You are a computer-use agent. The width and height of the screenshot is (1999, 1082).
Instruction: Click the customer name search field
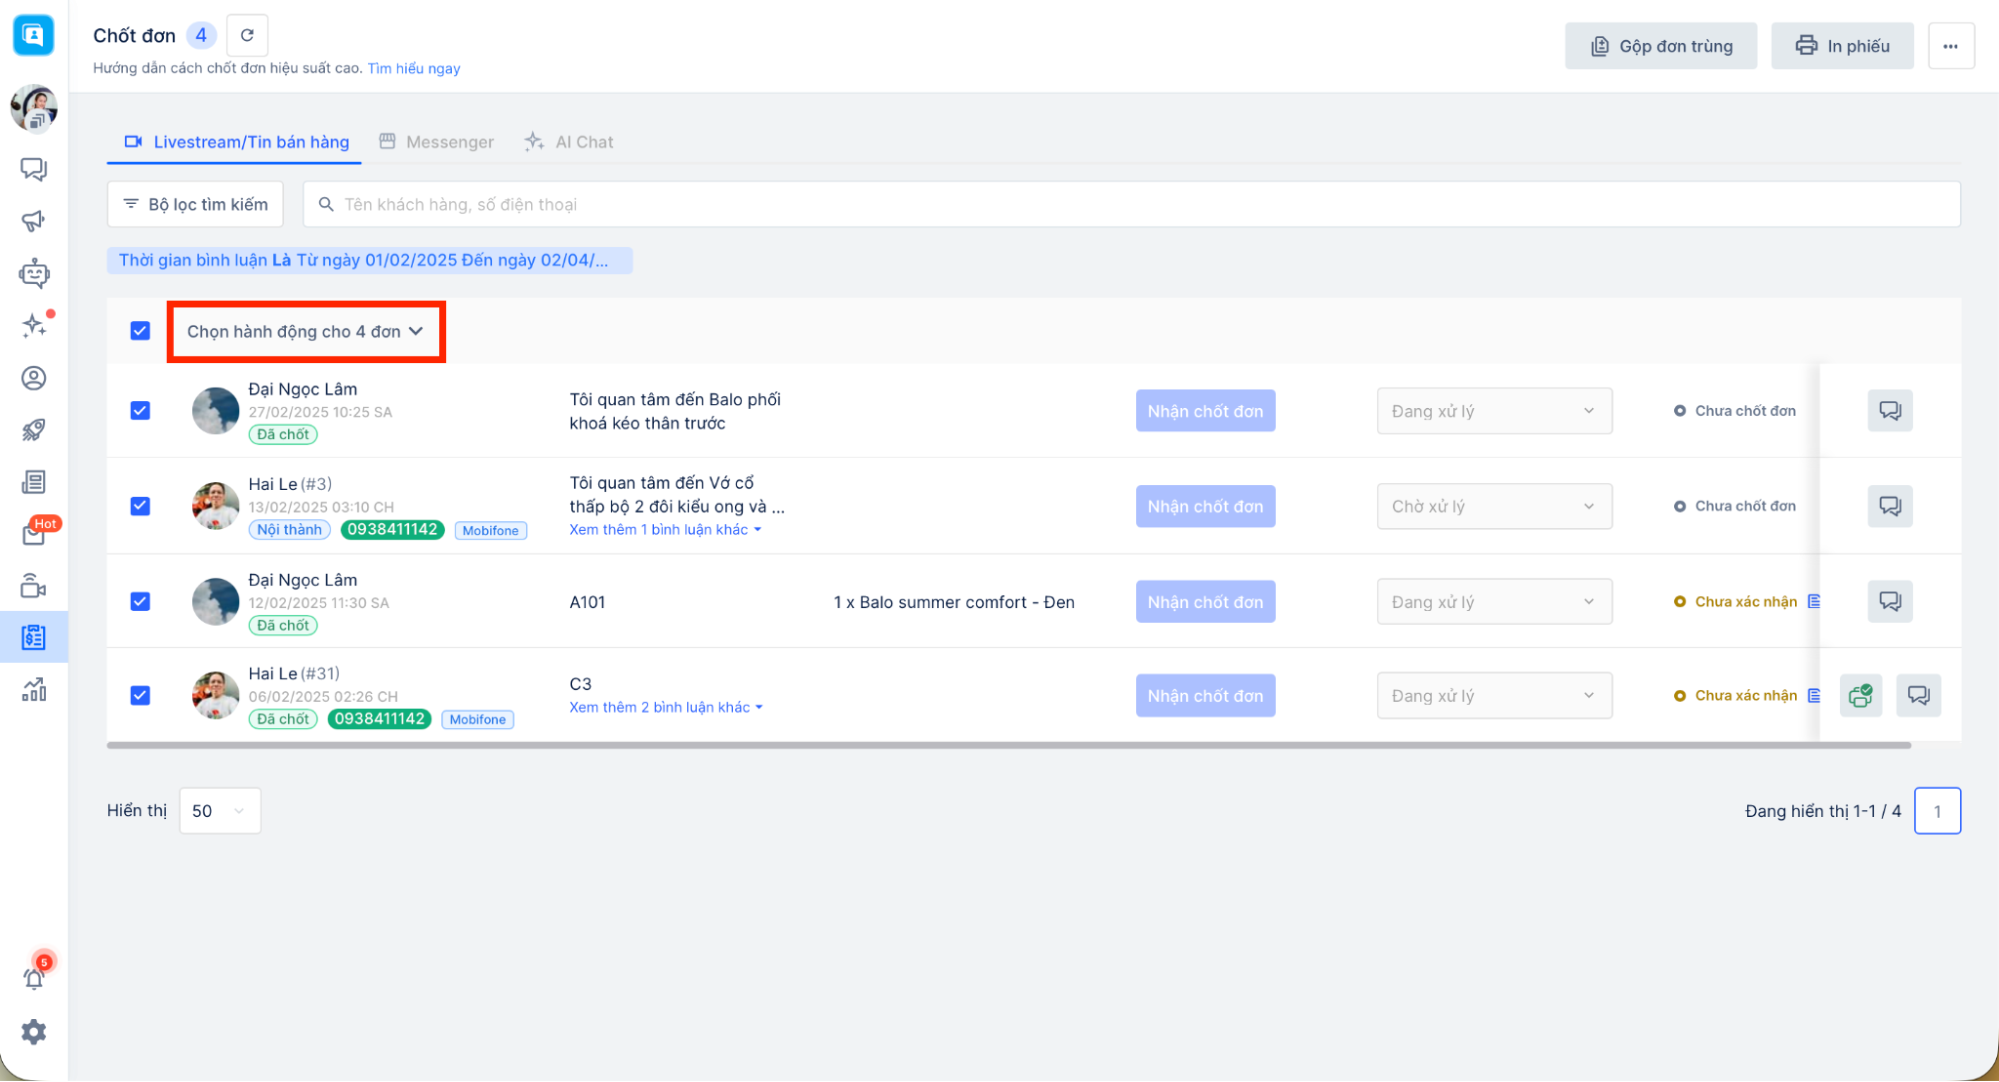(1130, 204)
